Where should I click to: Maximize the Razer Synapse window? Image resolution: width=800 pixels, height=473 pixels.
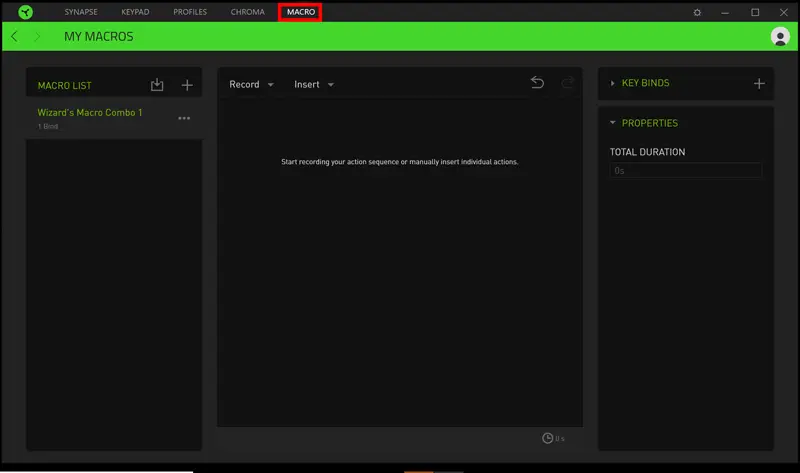(x=755, y=12)
